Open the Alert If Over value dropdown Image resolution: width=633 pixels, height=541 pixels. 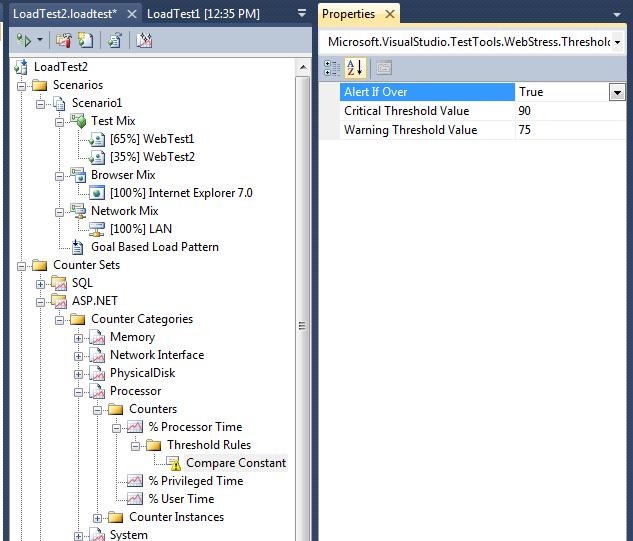pos(617,92)
